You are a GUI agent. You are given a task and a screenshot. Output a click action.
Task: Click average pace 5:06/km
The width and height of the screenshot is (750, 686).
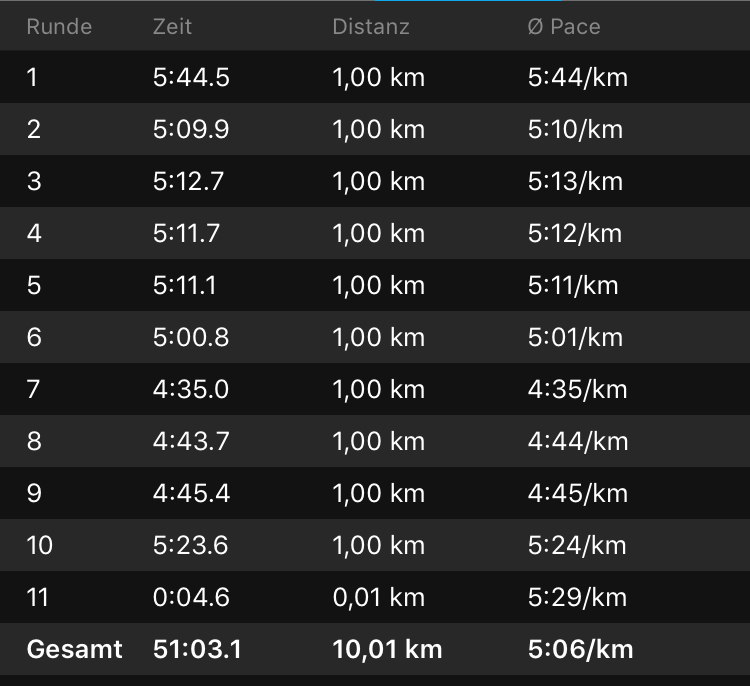[580, 650]
